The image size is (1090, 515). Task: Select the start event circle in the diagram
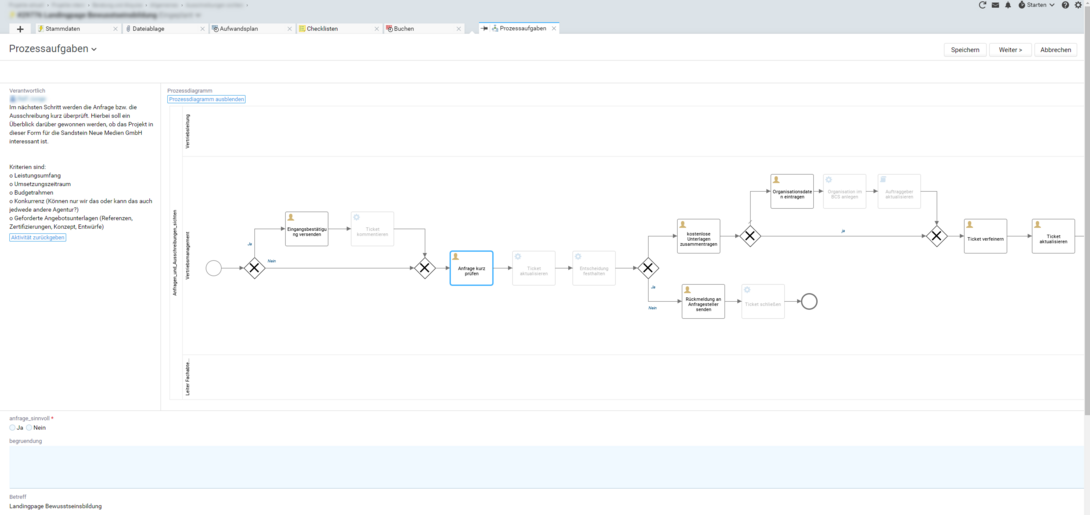coord(214,268)
